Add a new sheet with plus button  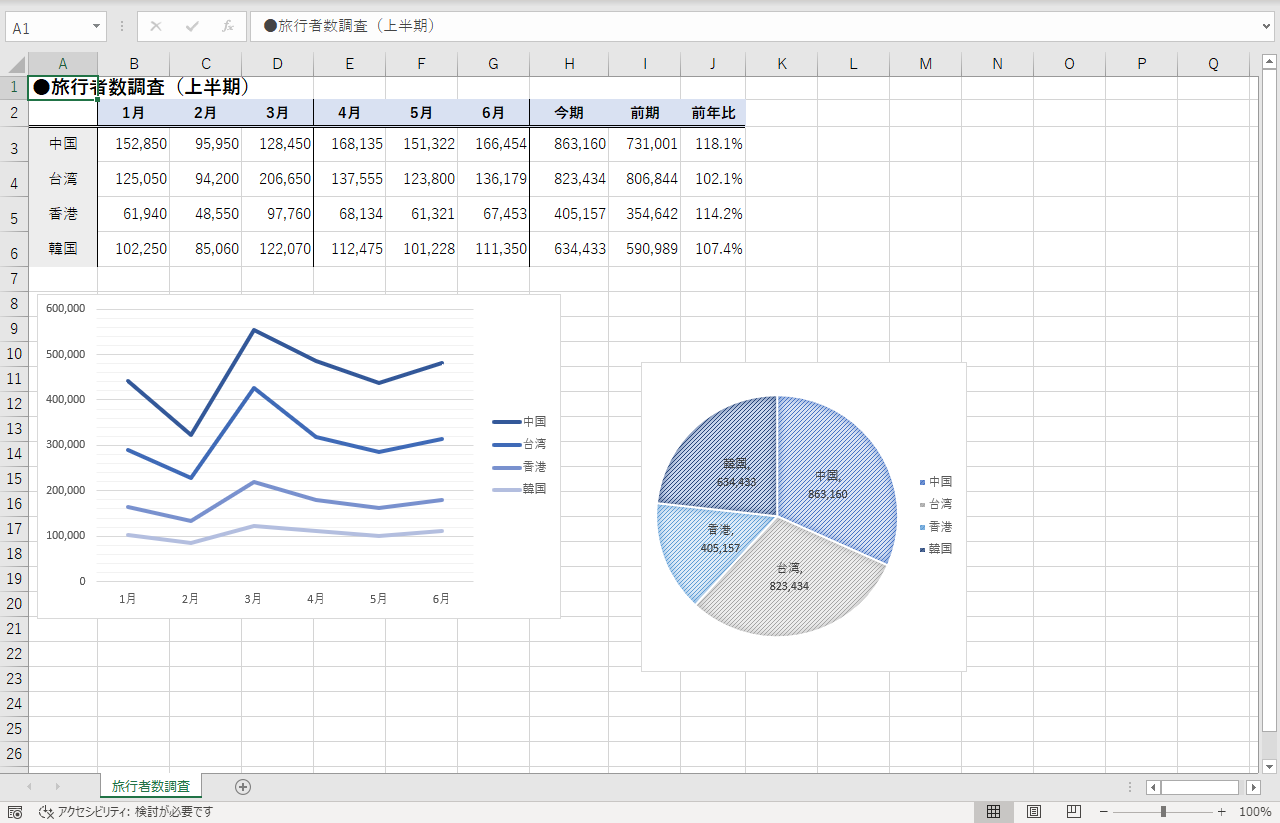click(243, 787)
